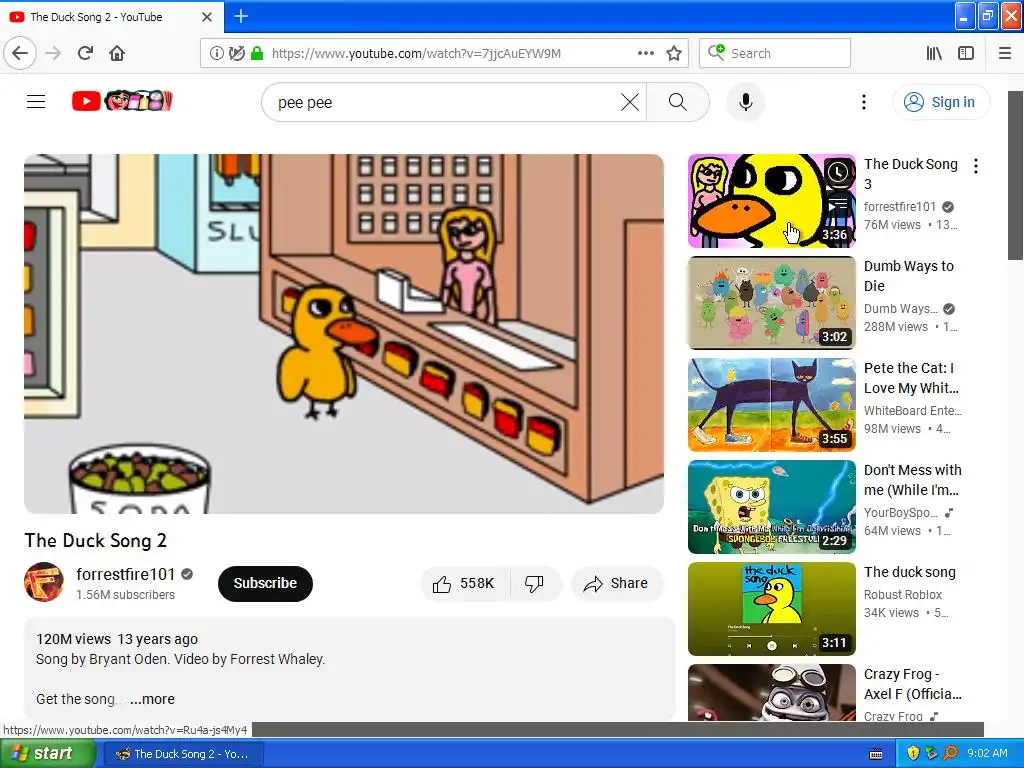1024x768 pixels.
Task: Open the Firefox library icon
Action: (934, 53)
